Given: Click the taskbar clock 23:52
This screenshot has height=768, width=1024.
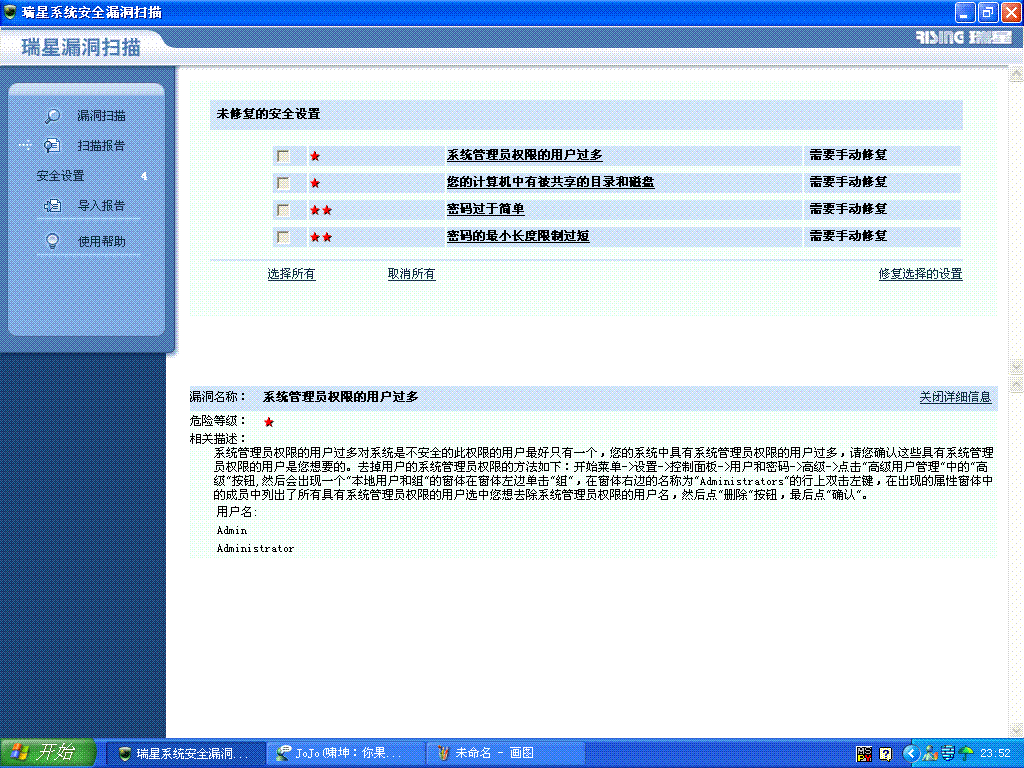Looking at the screenshot, I should (x=995, y=754).
